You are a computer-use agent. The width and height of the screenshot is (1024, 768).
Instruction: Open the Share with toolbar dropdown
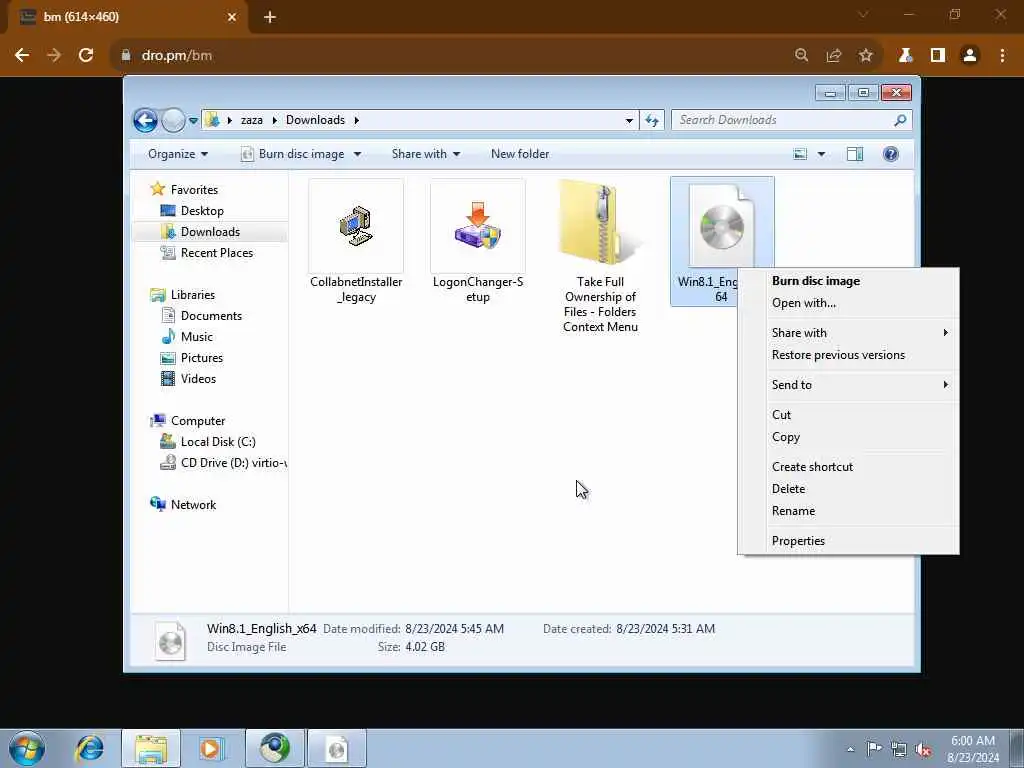pos(426,154)
